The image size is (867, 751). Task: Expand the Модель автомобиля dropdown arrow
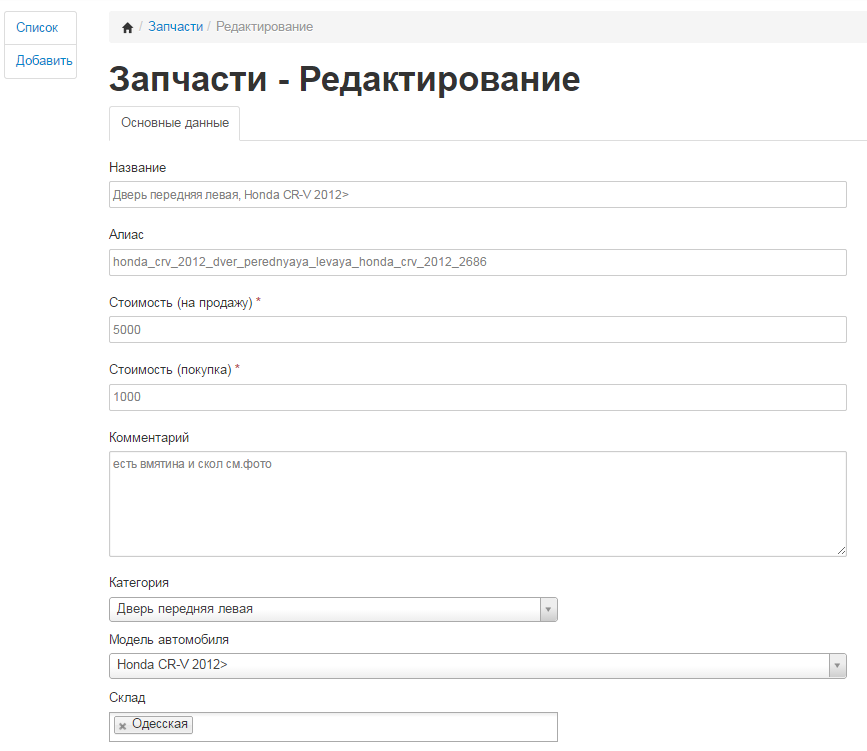[x=836, y=665]
